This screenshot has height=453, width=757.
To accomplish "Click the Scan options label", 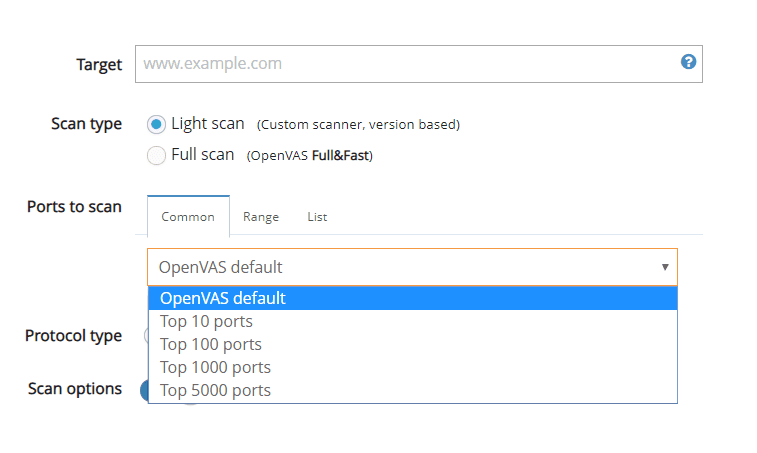I will 75,388.
